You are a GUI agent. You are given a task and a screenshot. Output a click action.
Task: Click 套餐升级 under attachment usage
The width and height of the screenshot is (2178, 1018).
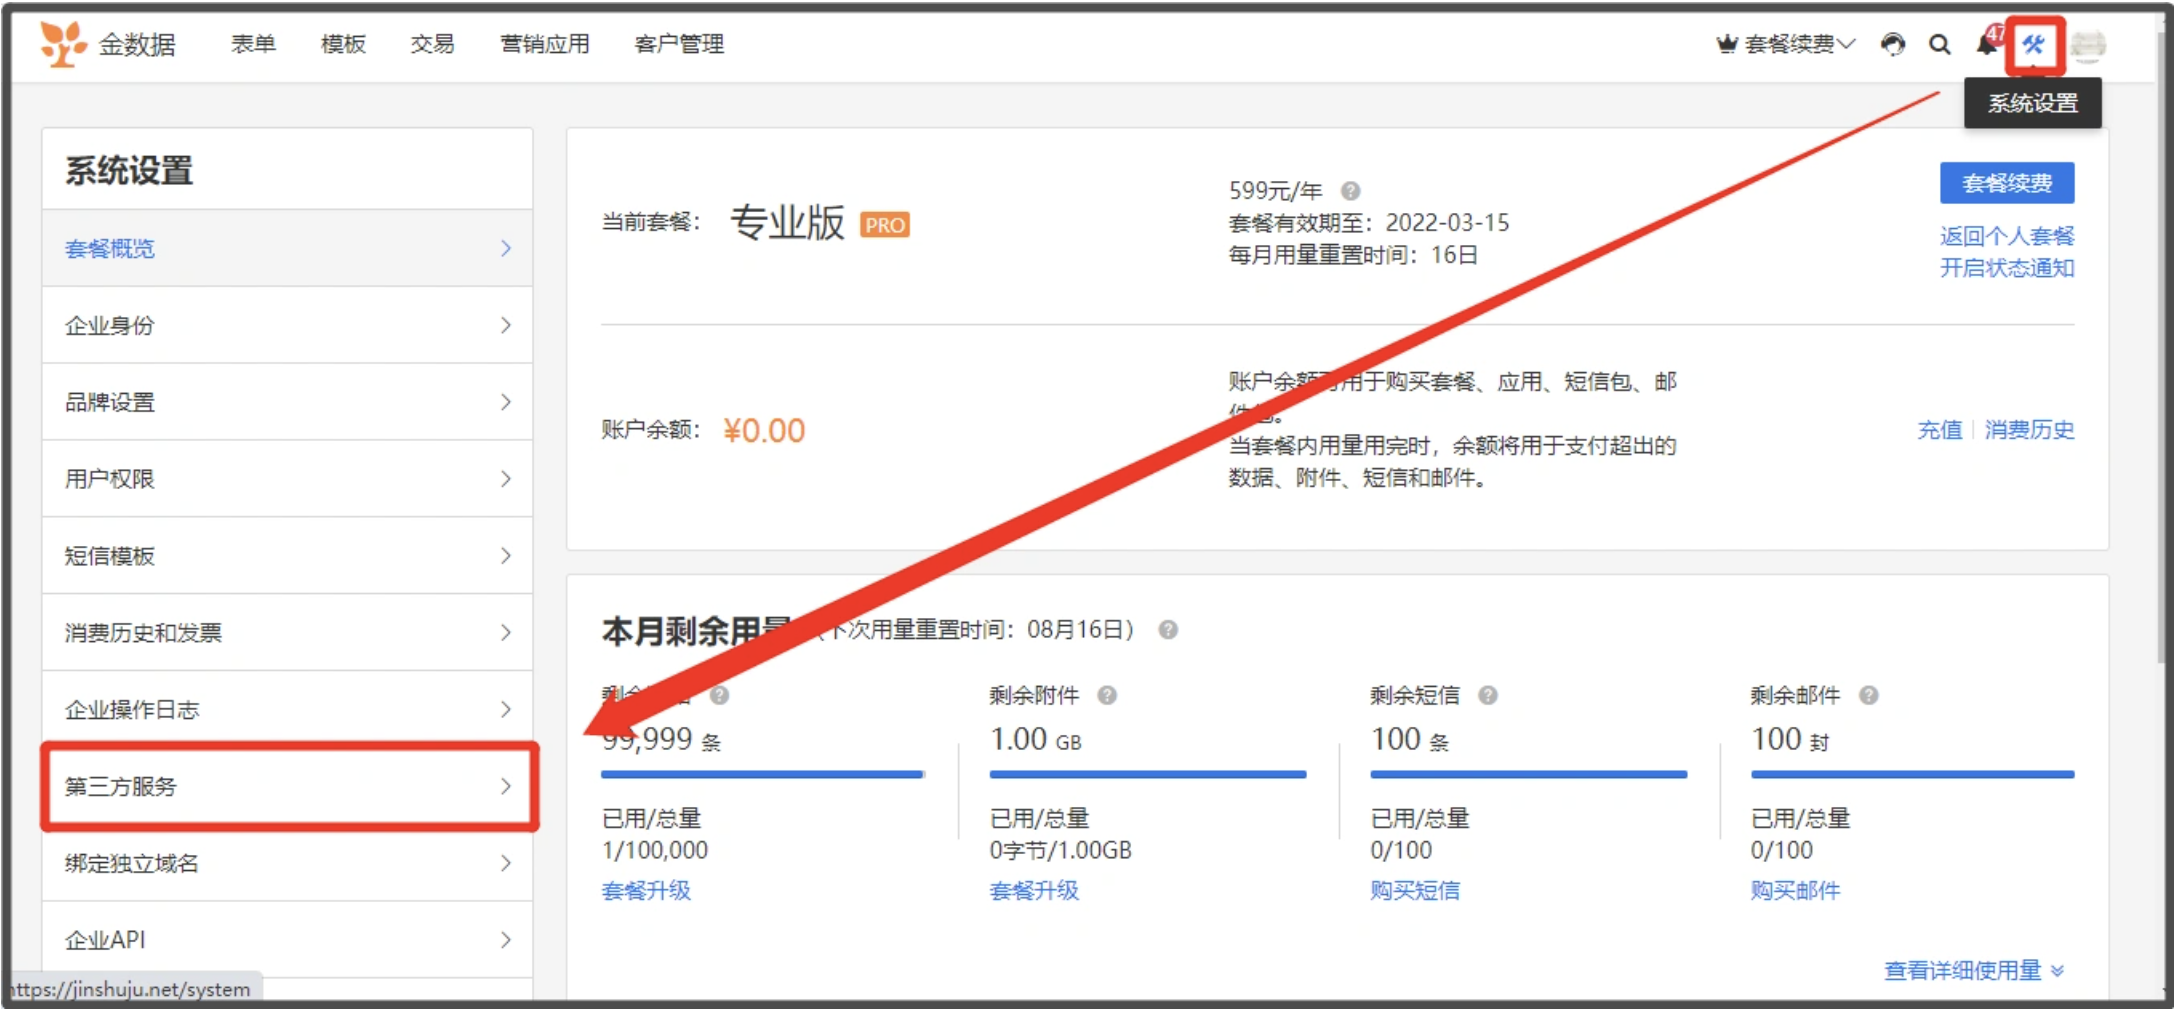pos(1034,890)
